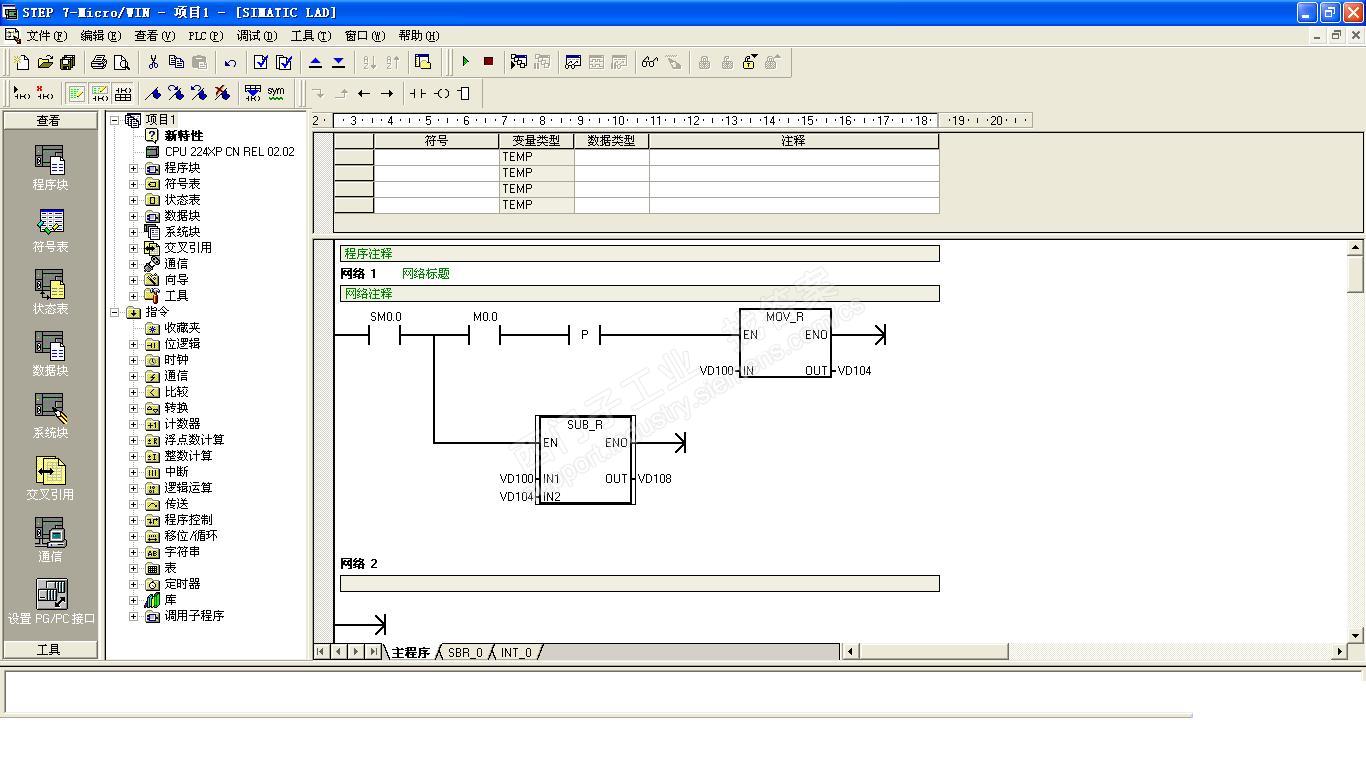Open the 文件(F) menu
1366x768 pixels.
pos(46,36)
